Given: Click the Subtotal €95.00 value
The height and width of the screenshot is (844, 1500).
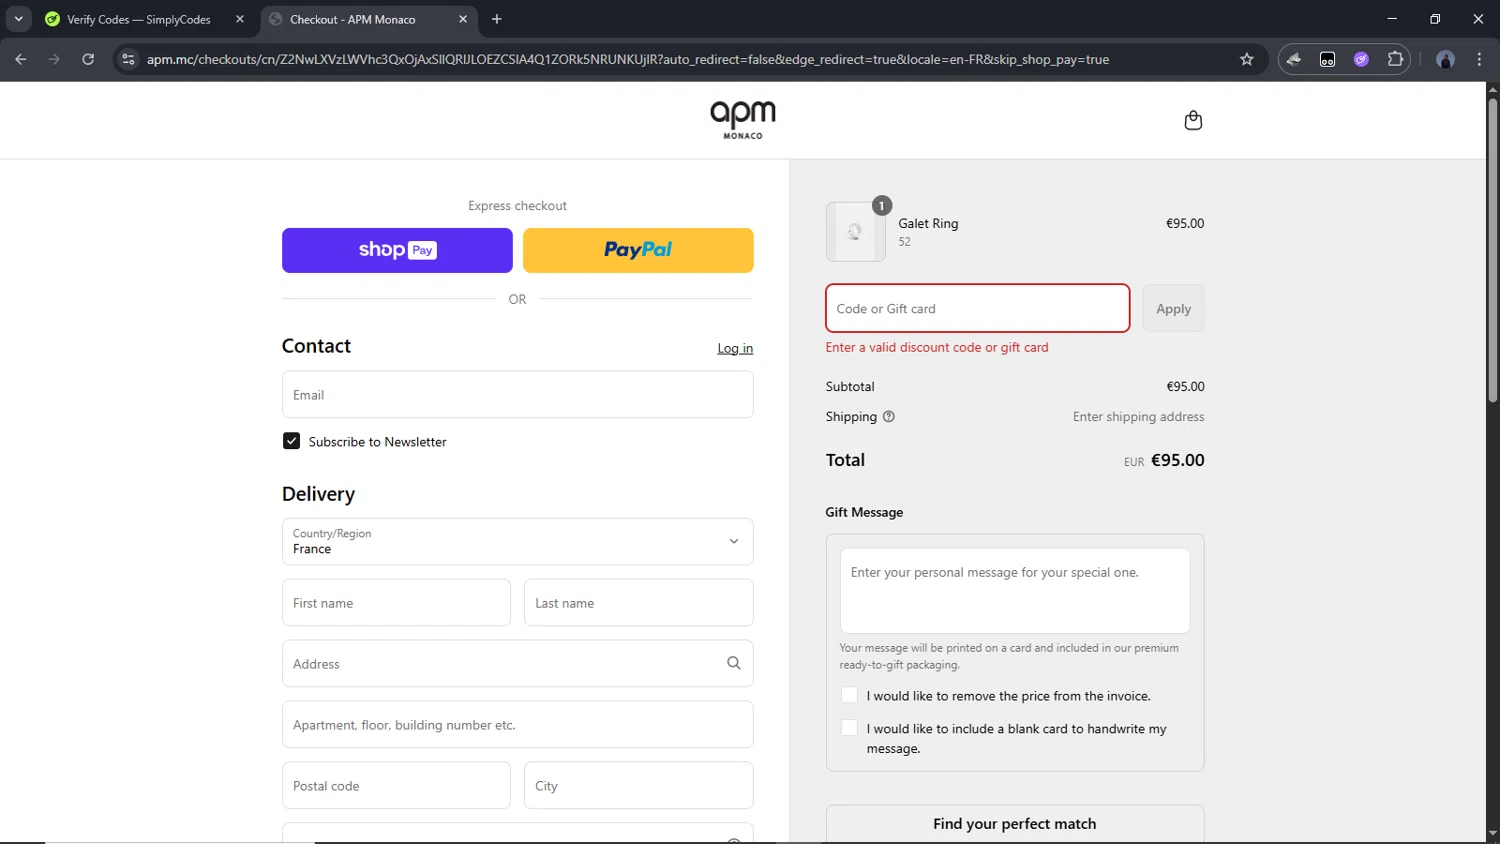Looking at the screenshot, I should pyautogui.click(x=1185, y=386).
